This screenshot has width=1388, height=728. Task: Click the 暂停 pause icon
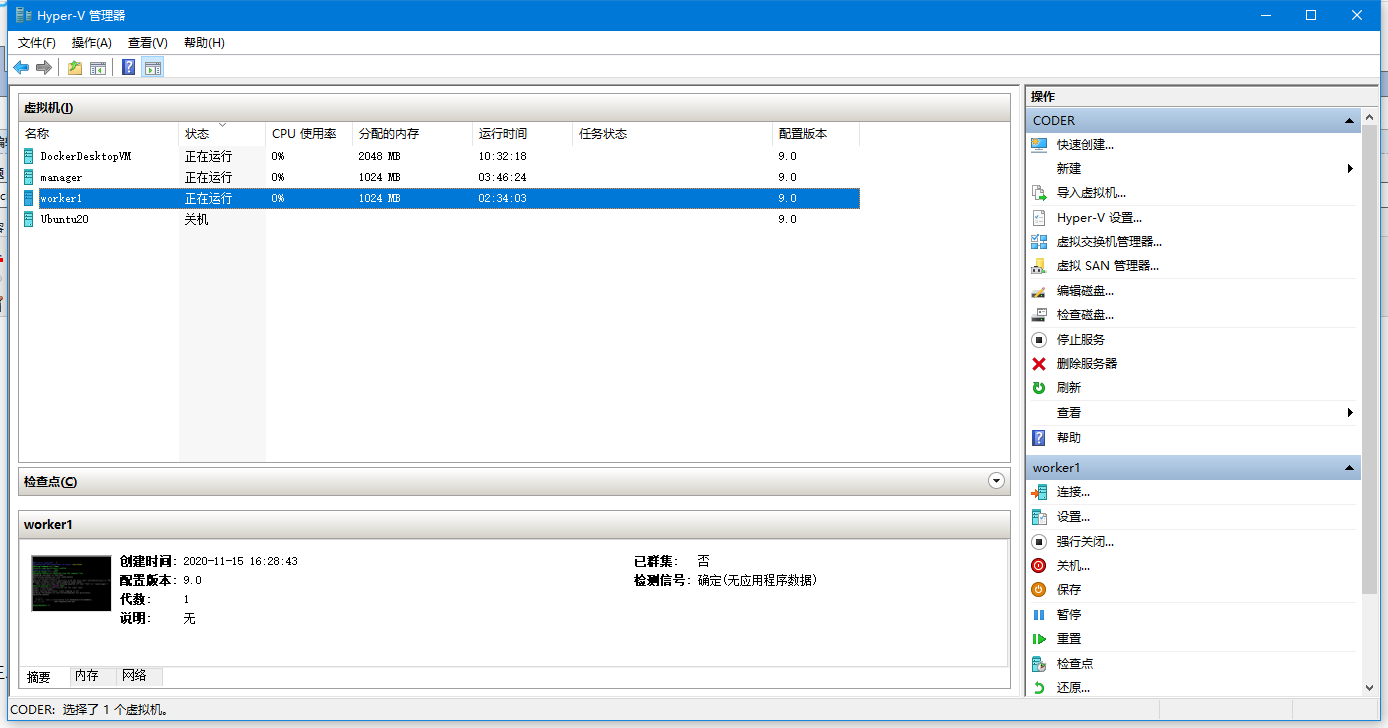click(x=1039, y=615)
